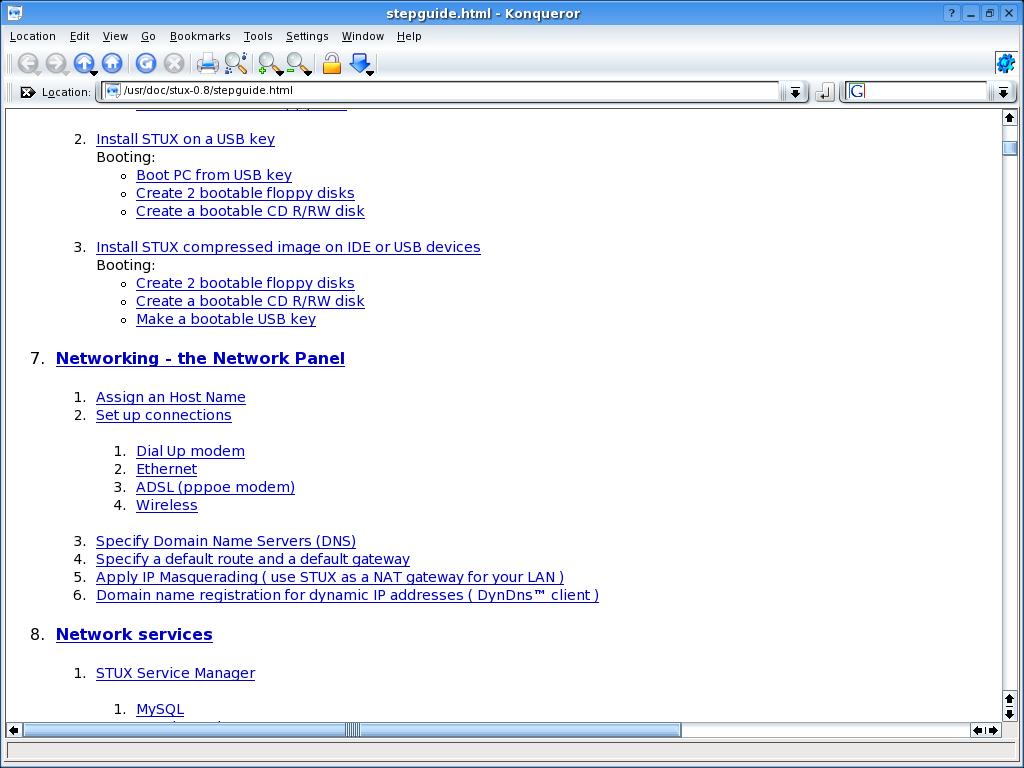Open the Settings menu
Viewport: 1024px width, 768px height.
coord(307,37)
